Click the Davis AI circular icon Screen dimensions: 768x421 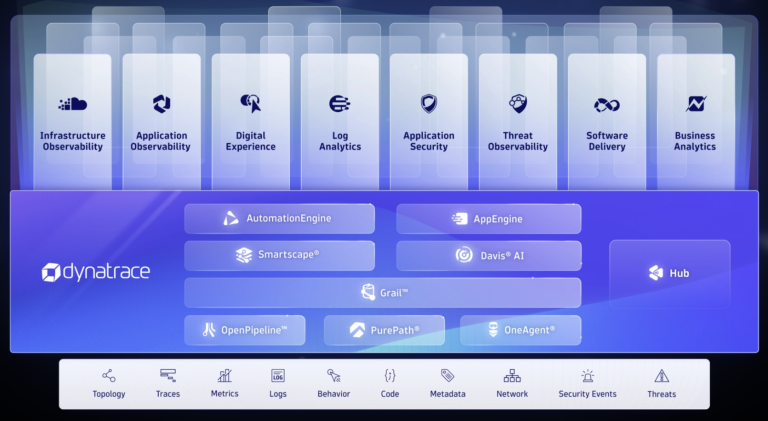464,255
